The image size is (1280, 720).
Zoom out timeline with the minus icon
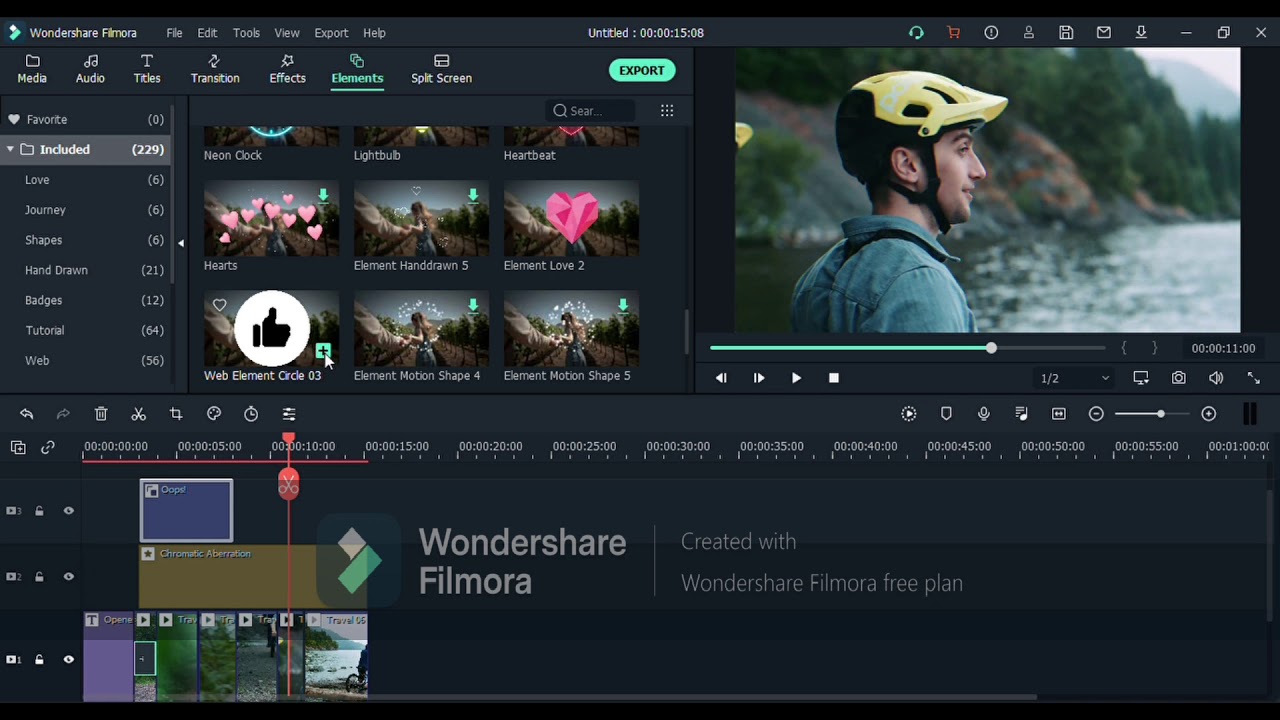pos(1096,414)
